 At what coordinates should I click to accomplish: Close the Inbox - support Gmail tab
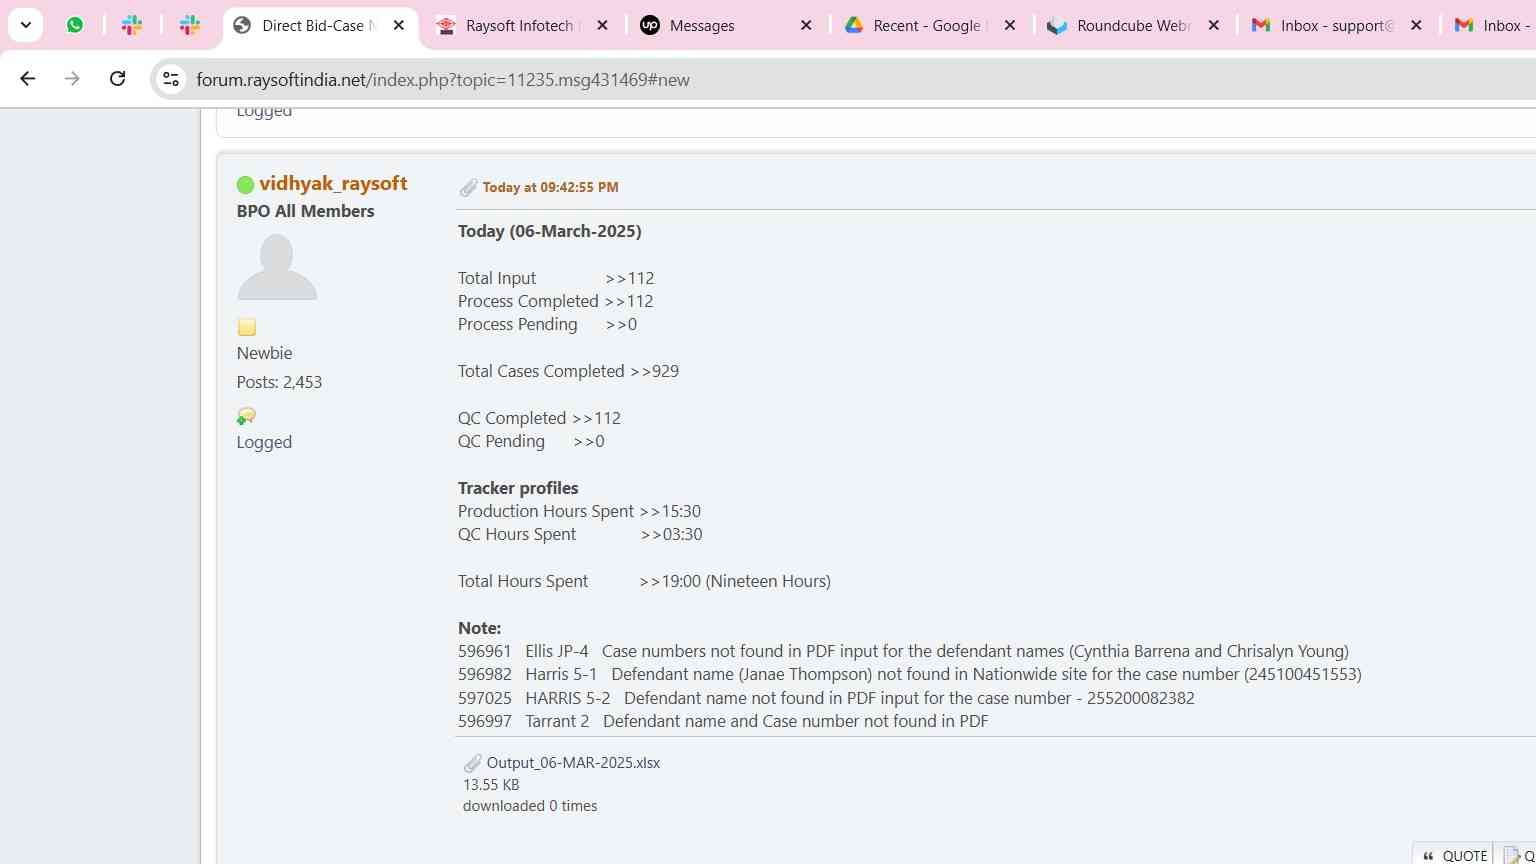coord(1416,26)
